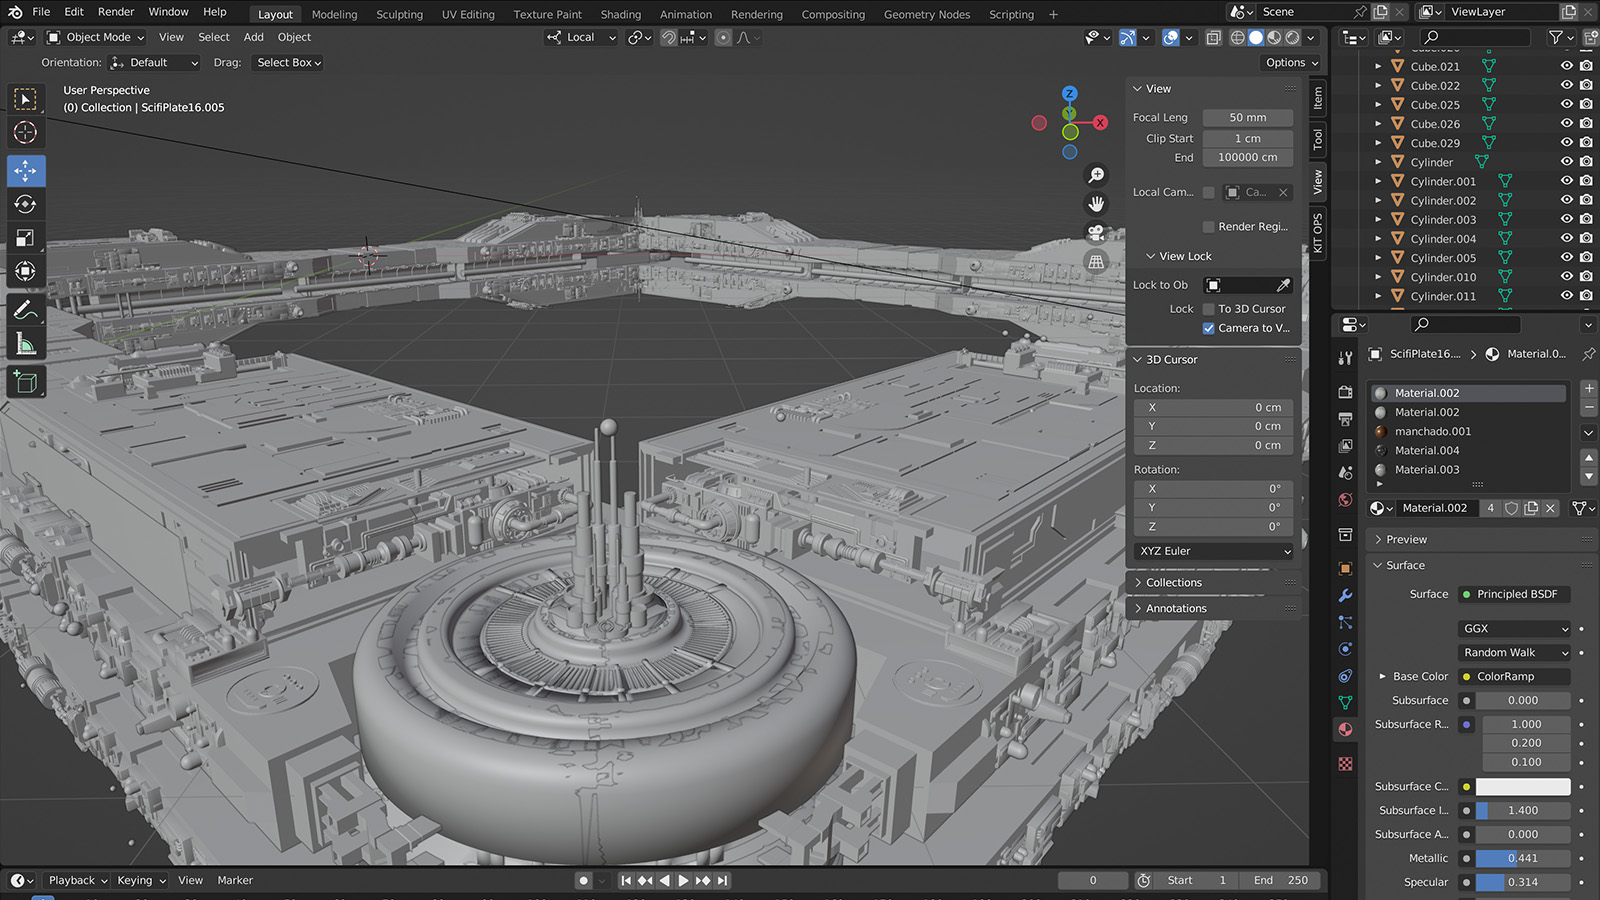The image size is (1600, 900).
Task: Click the Add Cube tool
Action: [26, 382]
